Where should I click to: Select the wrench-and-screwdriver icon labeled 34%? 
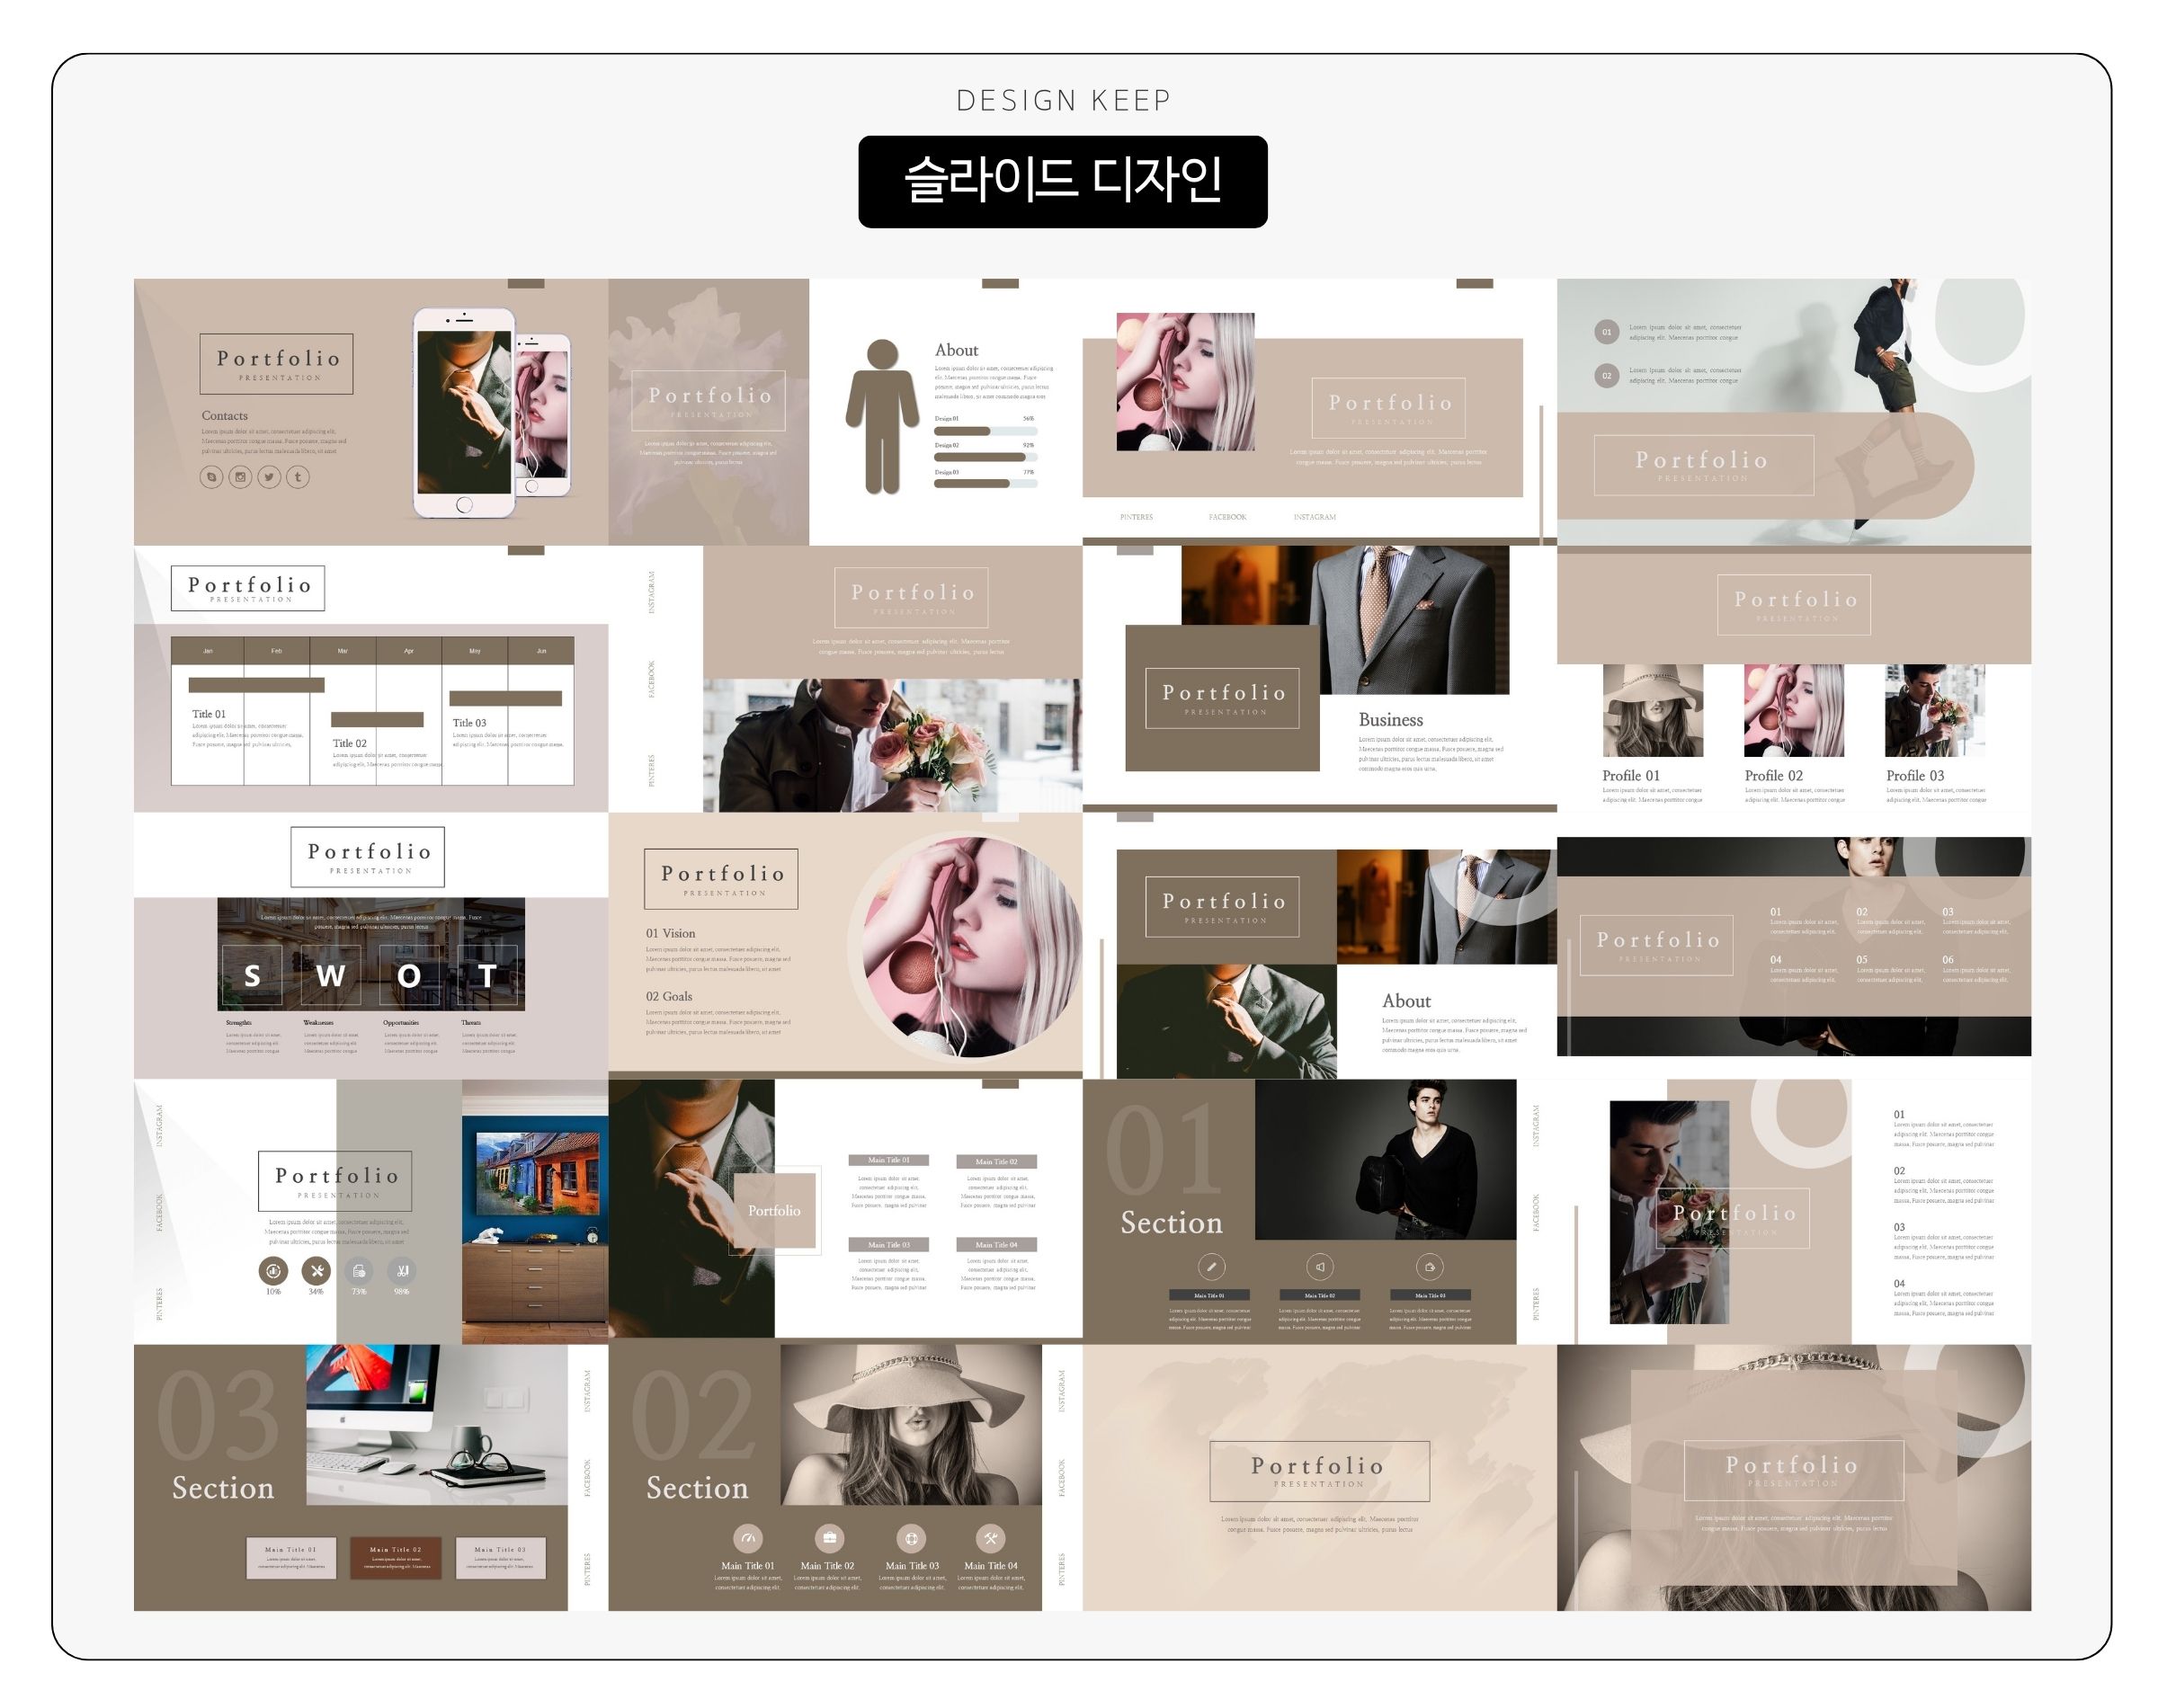point(316,1271)
